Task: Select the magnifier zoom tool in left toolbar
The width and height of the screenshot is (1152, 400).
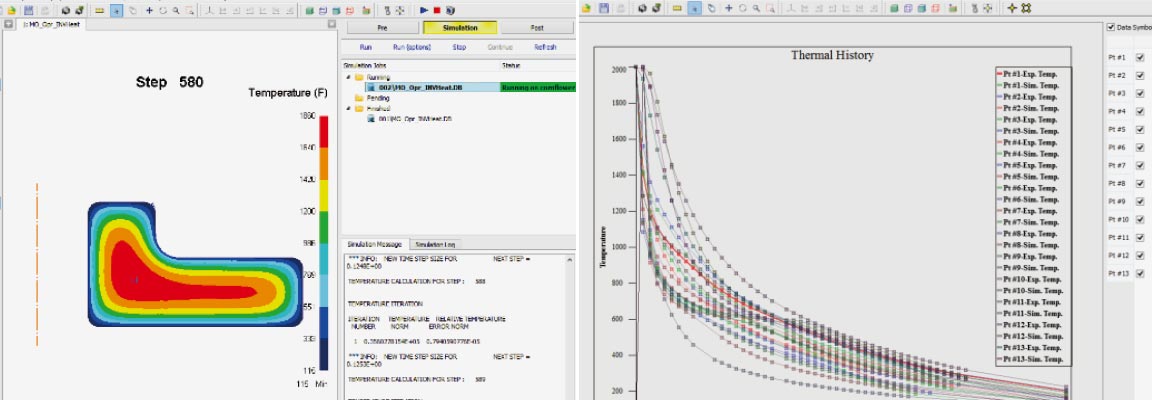Action: (x=175, y=10)
